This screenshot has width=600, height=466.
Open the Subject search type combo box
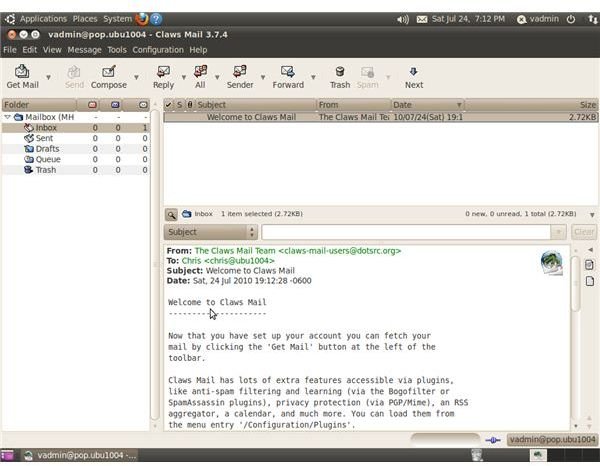[x=210, y=232]
